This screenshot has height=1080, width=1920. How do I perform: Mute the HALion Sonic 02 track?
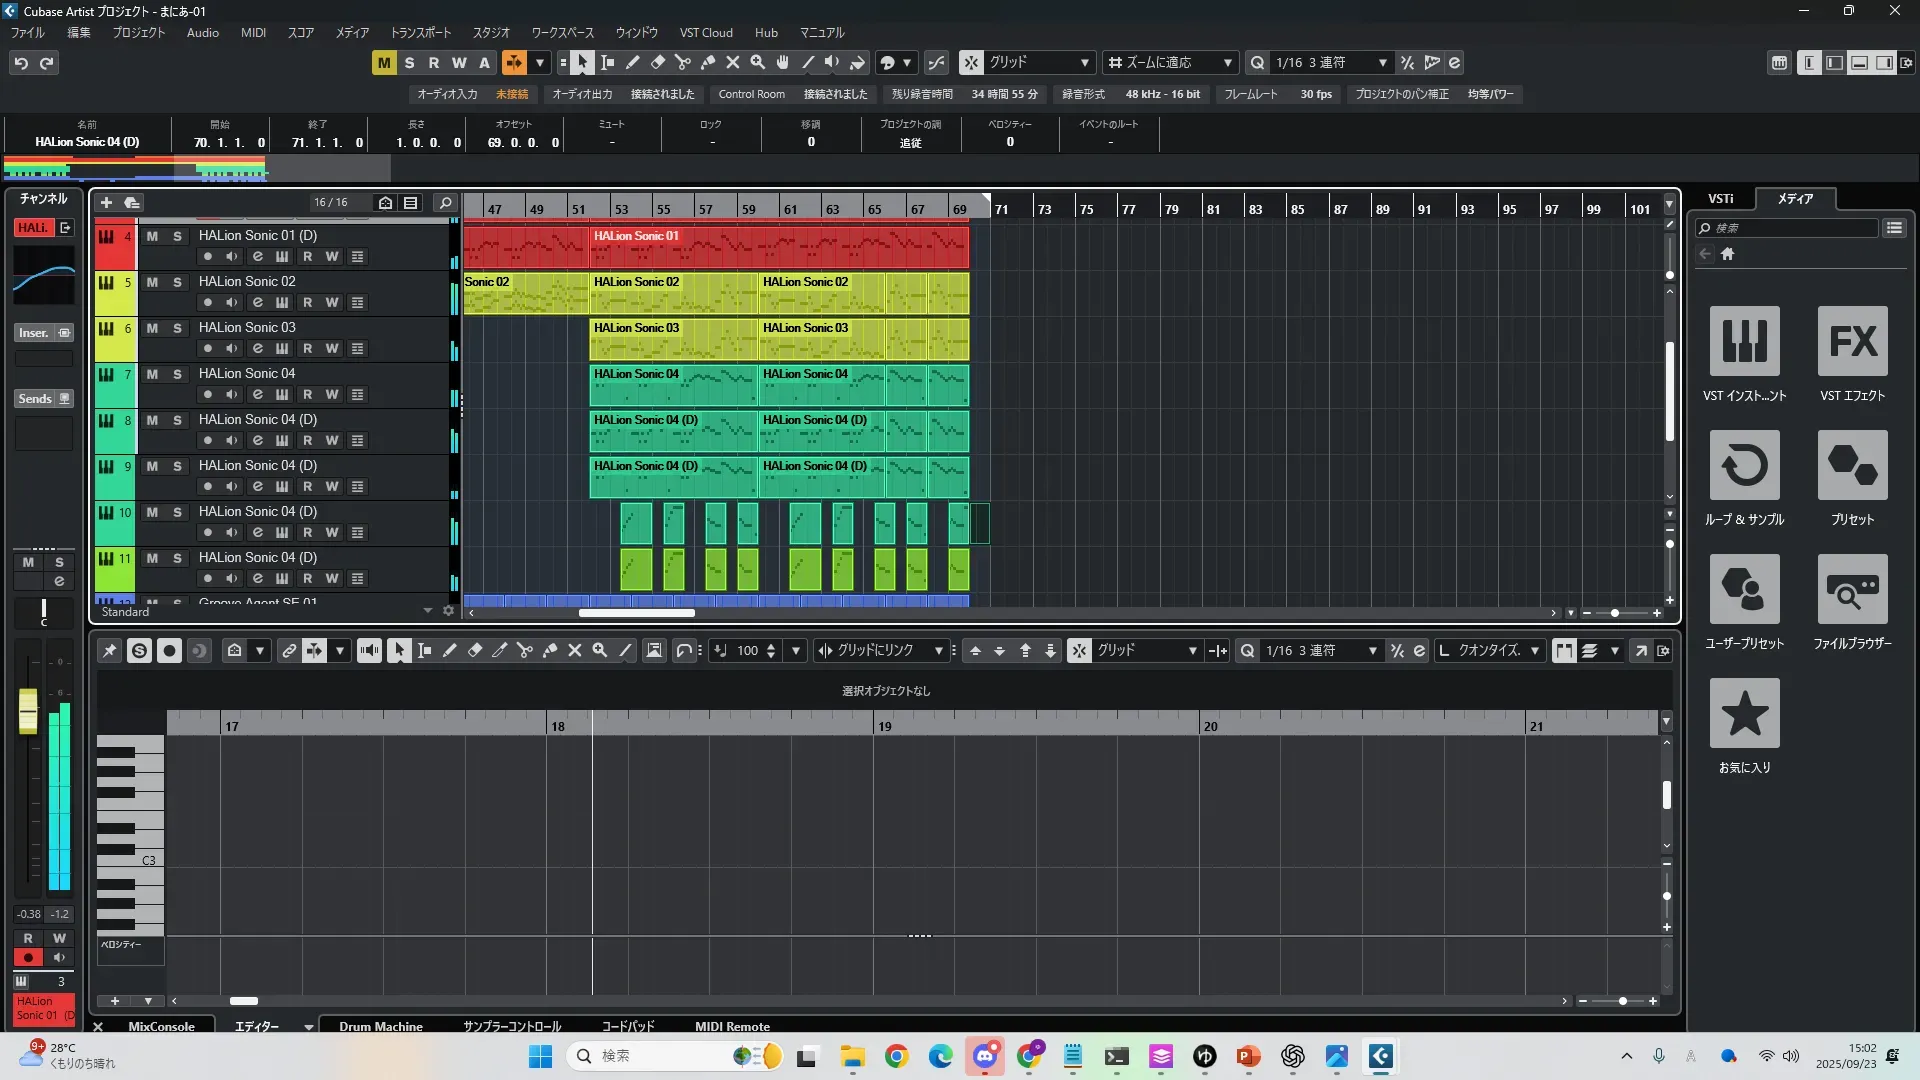(x=152, y=282)
